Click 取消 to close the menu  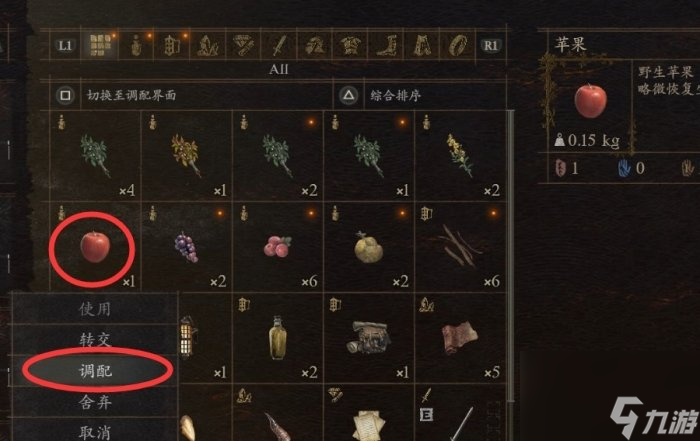click(95, 432)
